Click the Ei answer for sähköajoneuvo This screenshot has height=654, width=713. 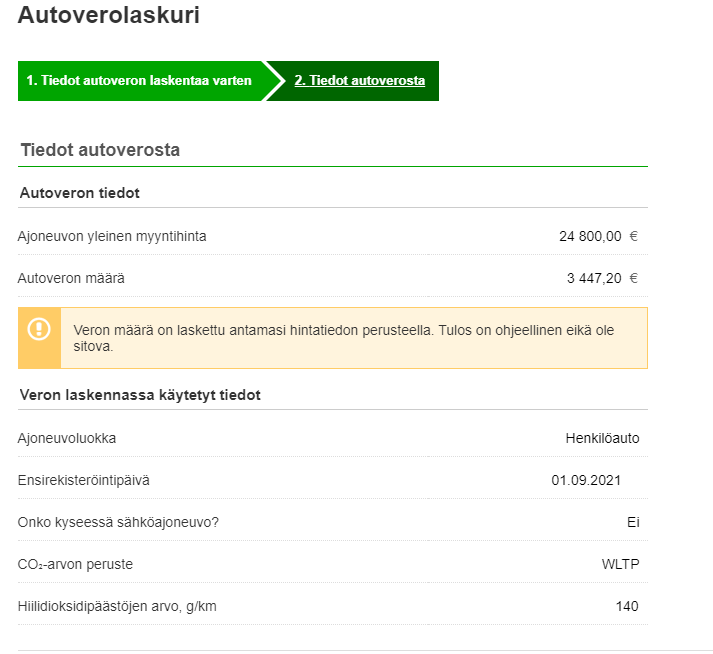pyautogui.click(x=632, y=522)
